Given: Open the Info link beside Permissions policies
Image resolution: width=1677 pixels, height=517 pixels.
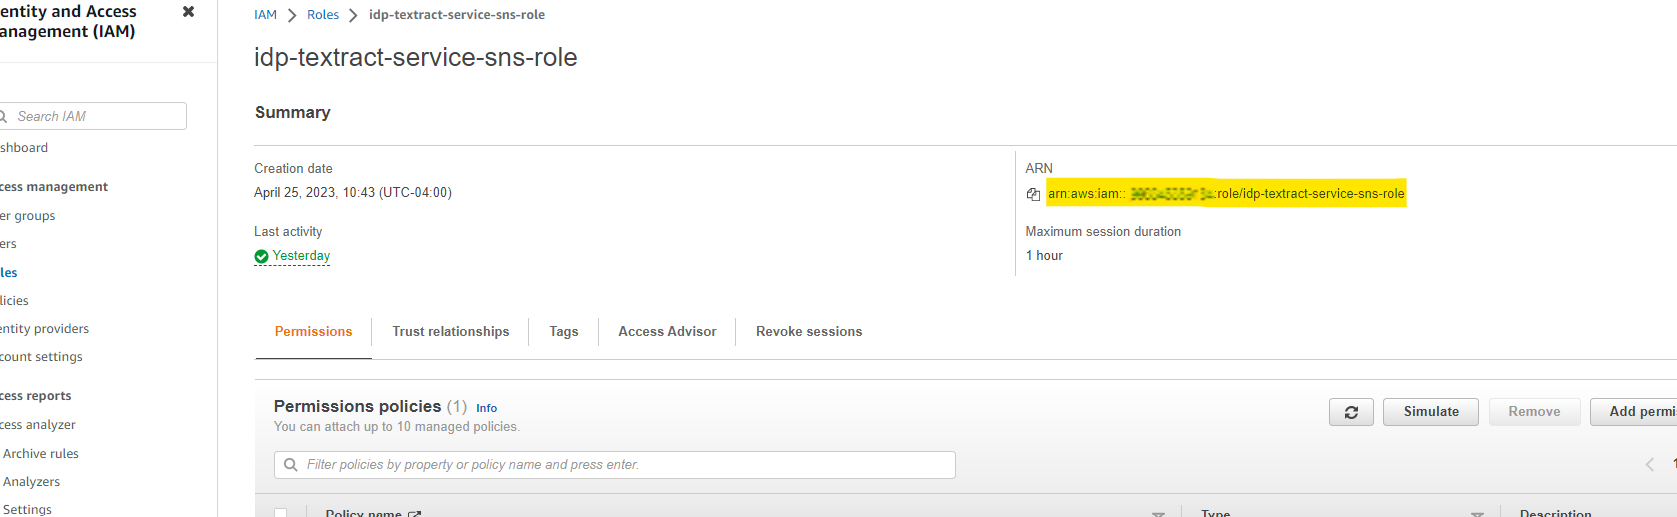Looking at the screenshot, I should tap(486, 408).
